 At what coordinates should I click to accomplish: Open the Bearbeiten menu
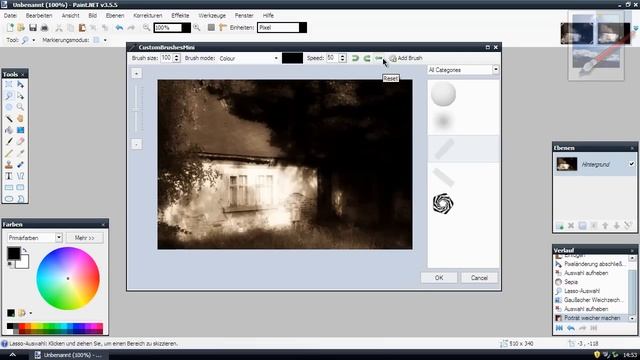[39, 16]
